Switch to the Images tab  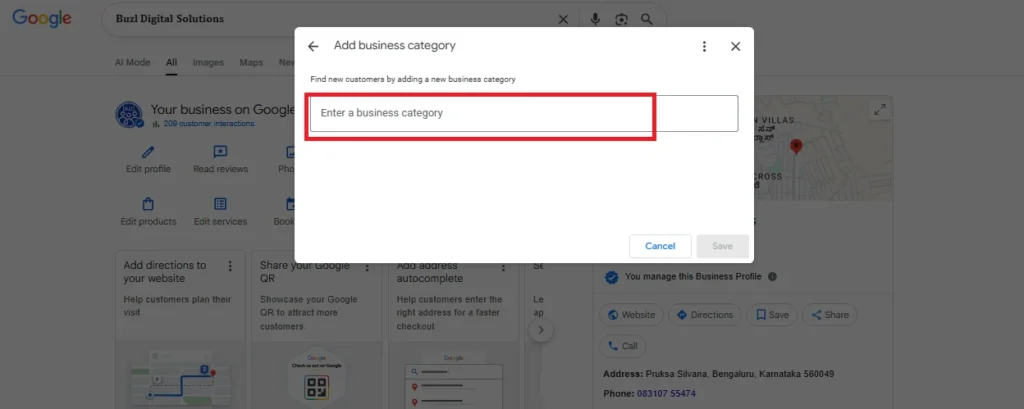tap(208, 63)
